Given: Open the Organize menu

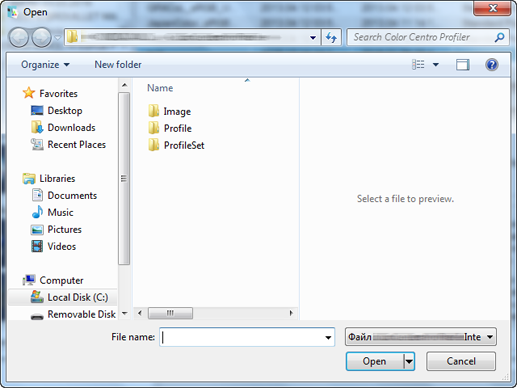Looking at the screenshot, I should 45,65.
